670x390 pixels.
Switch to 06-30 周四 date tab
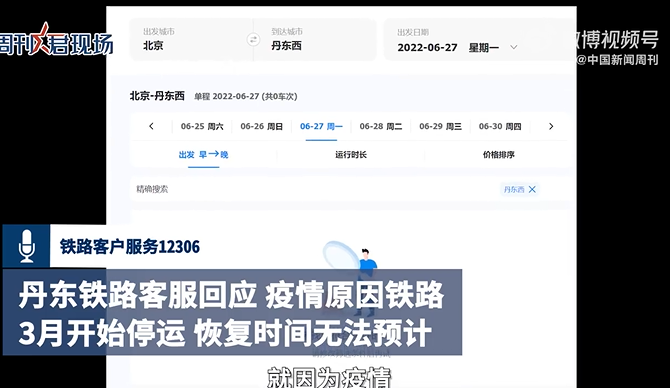pyautogui.click(x=500, y=126)
